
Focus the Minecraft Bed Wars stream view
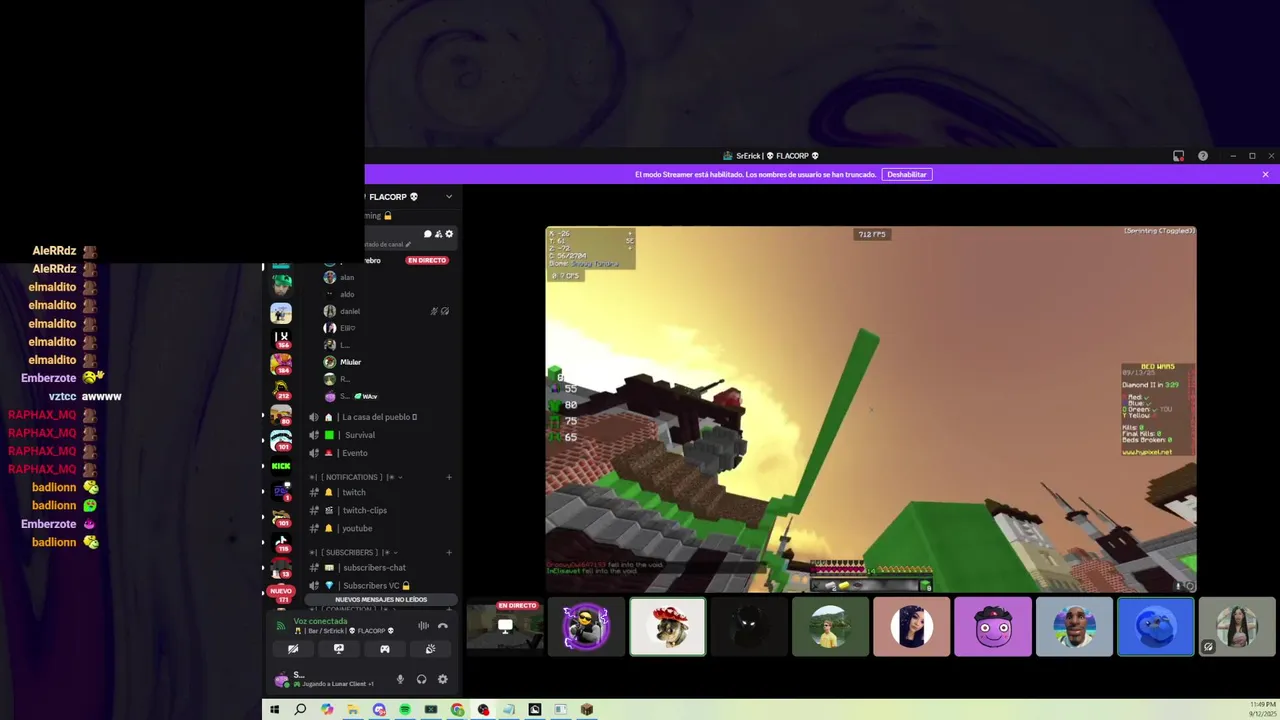(x=871, y=409)
